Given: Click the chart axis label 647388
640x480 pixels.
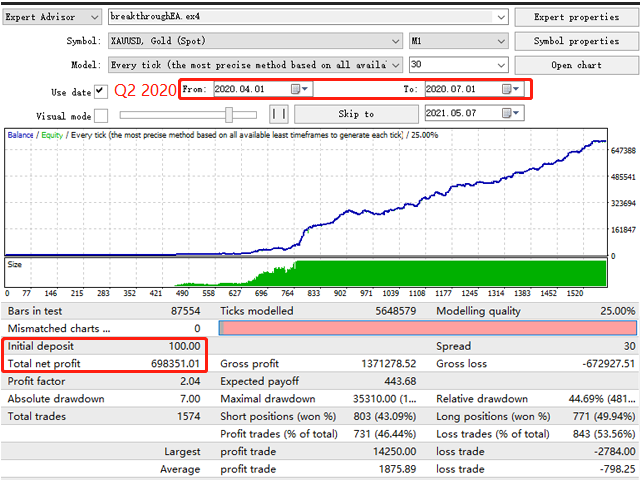Looking at the screenshot, I should point(623,151).
